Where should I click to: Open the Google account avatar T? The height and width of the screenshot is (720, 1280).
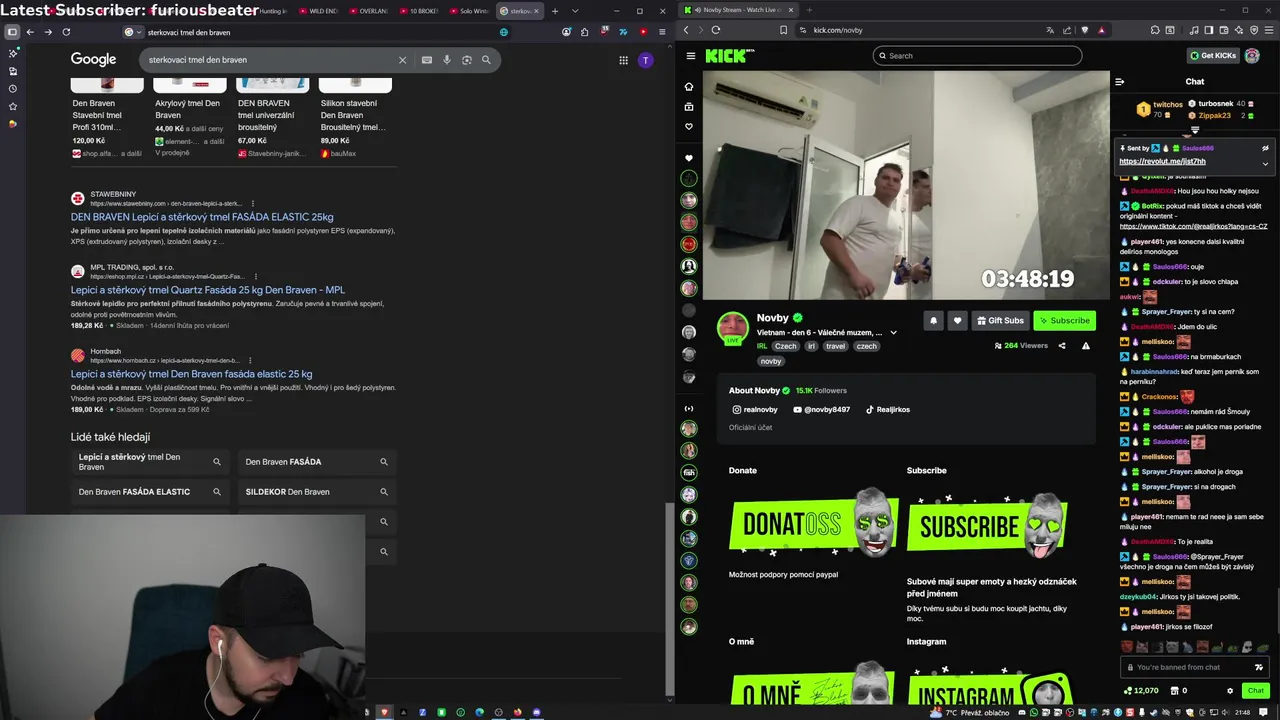click(x=646, y=60)
